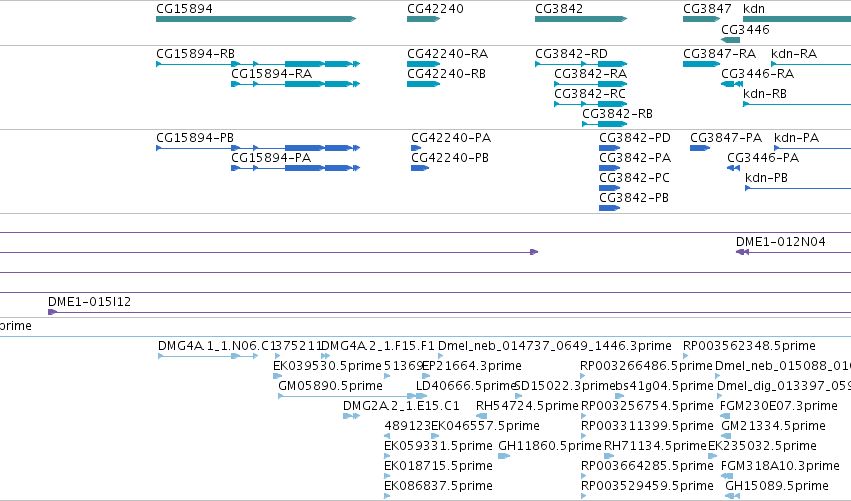This screenshot has width=851, height=501.
Task: Click the EK018715.5prime EST label
Action: point(439,466)
